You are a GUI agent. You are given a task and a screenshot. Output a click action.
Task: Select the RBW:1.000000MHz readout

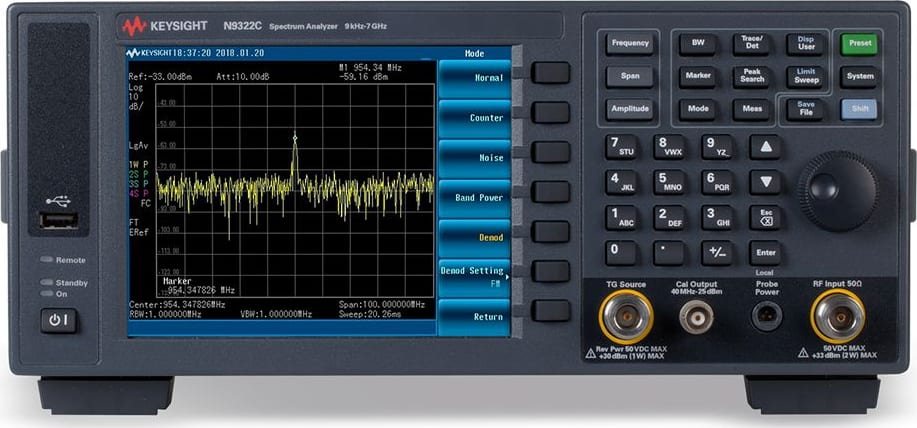tap(165, 314)
